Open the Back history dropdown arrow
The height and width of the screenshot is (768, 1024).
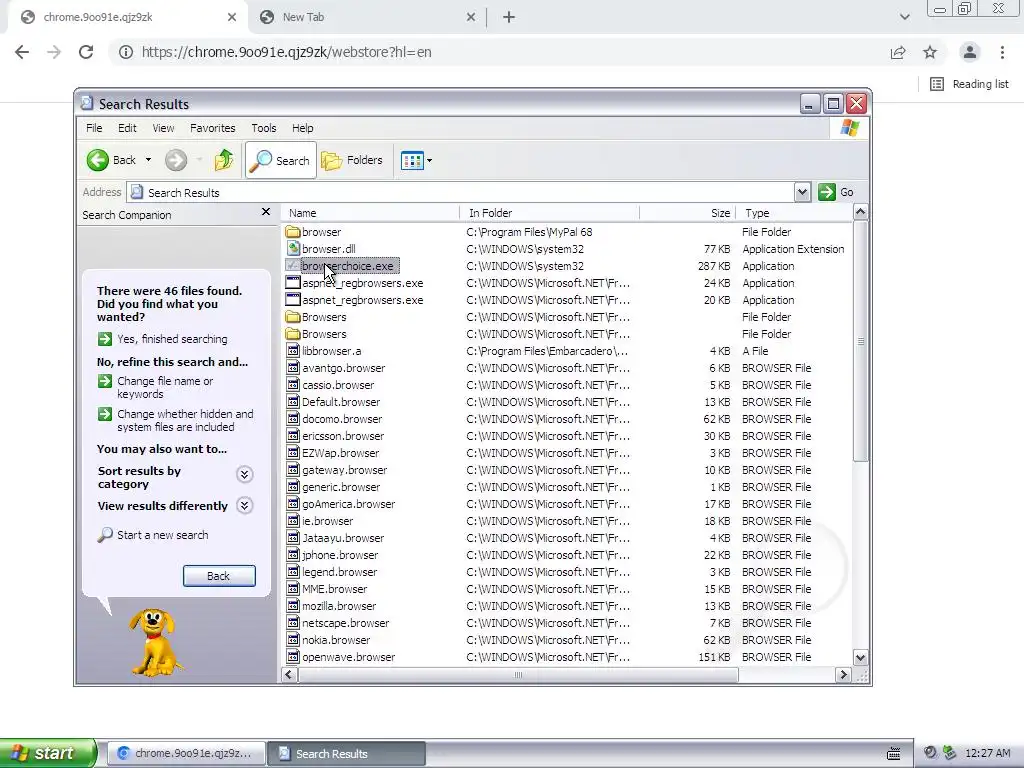click(148, 160)
